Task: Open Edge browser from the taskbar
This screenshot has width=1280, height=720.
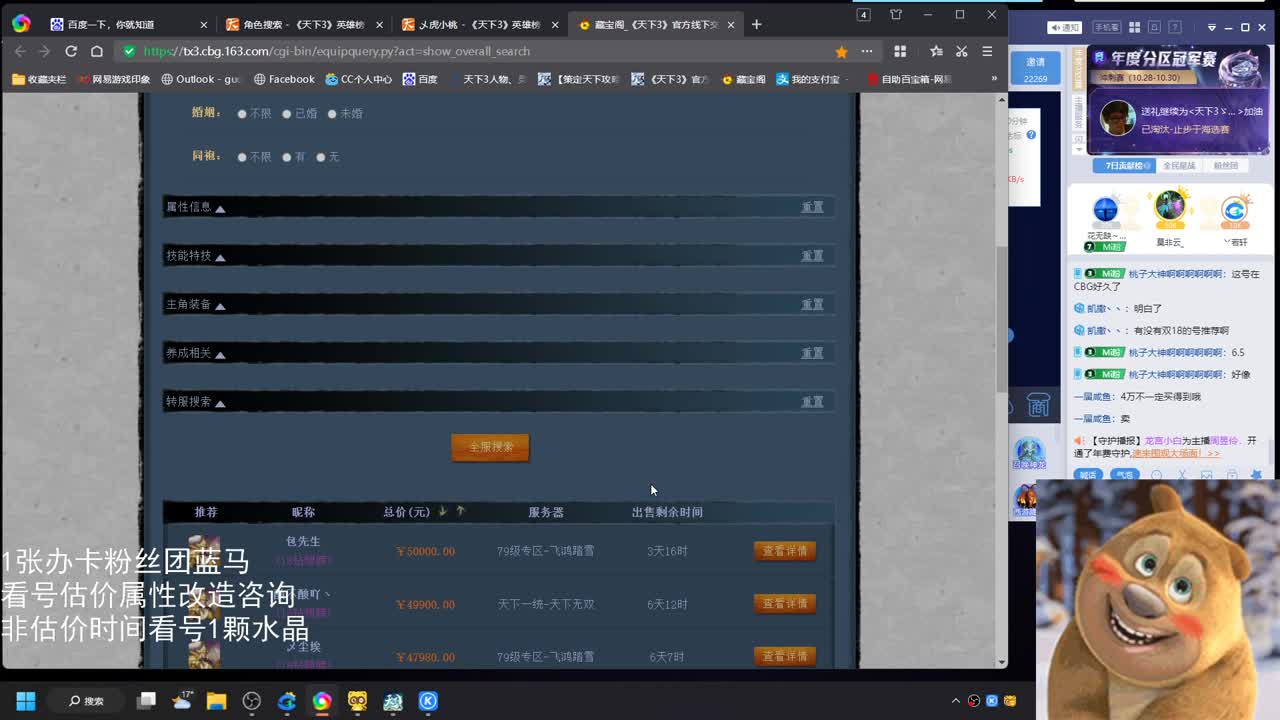Action: 287,701
